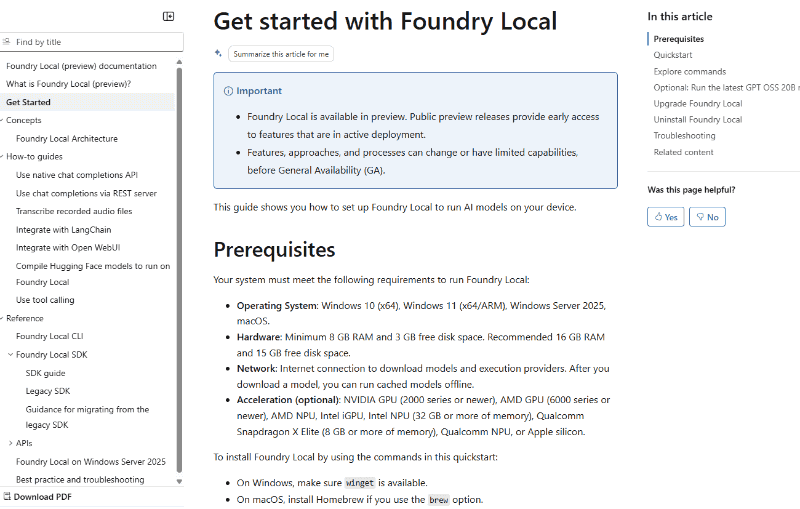Open SDK guide page
The width and height of the screenshot is (800, 509).
[45, 373]
